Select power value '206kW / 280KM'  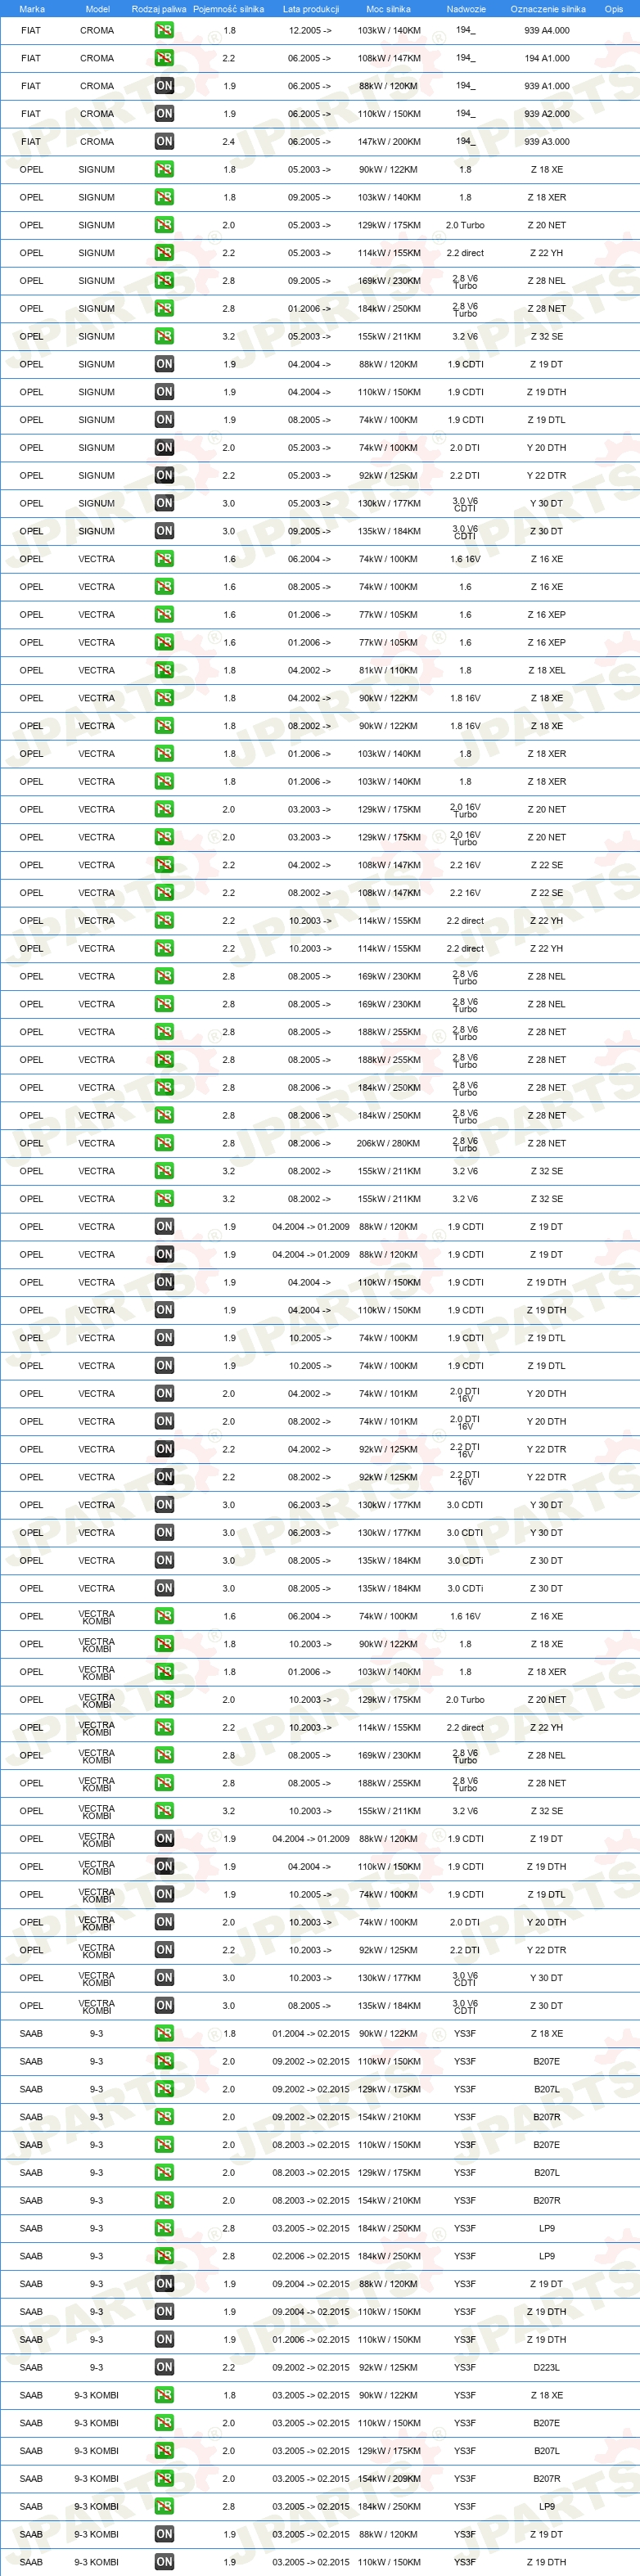[389, 1144]
